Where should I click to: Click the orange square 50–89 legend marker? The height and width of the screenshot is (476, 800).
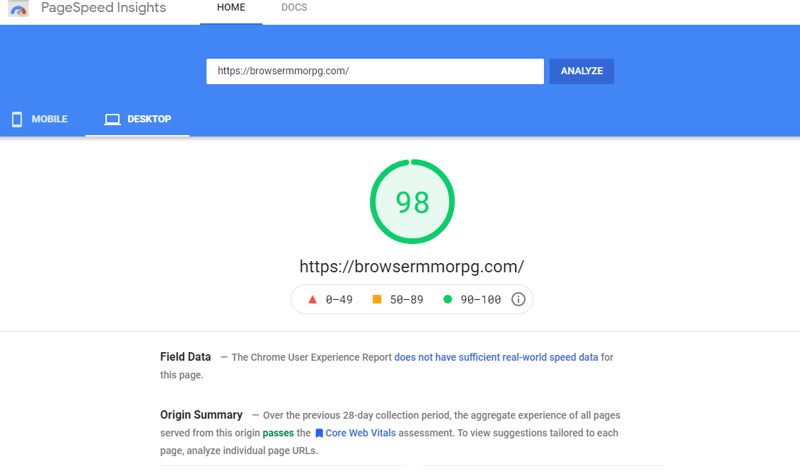click(377, 299)
